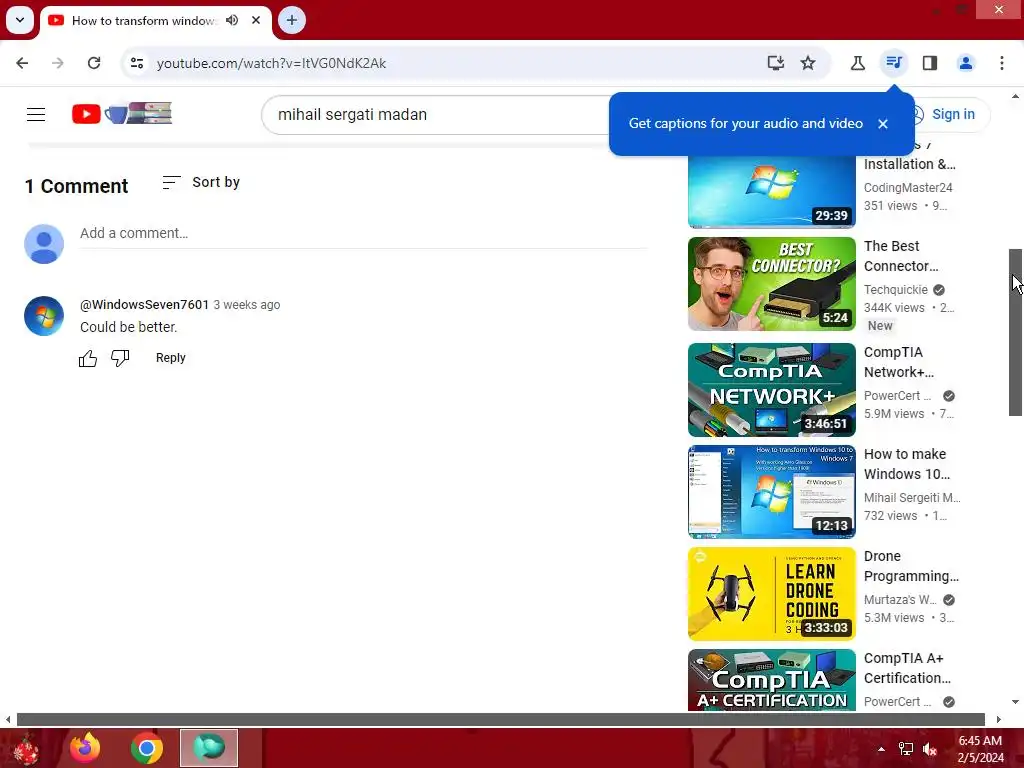Open the CodingMaster24 channel name
The height and width of the screenshot is (768, 1024).
[x=908, y=187]
